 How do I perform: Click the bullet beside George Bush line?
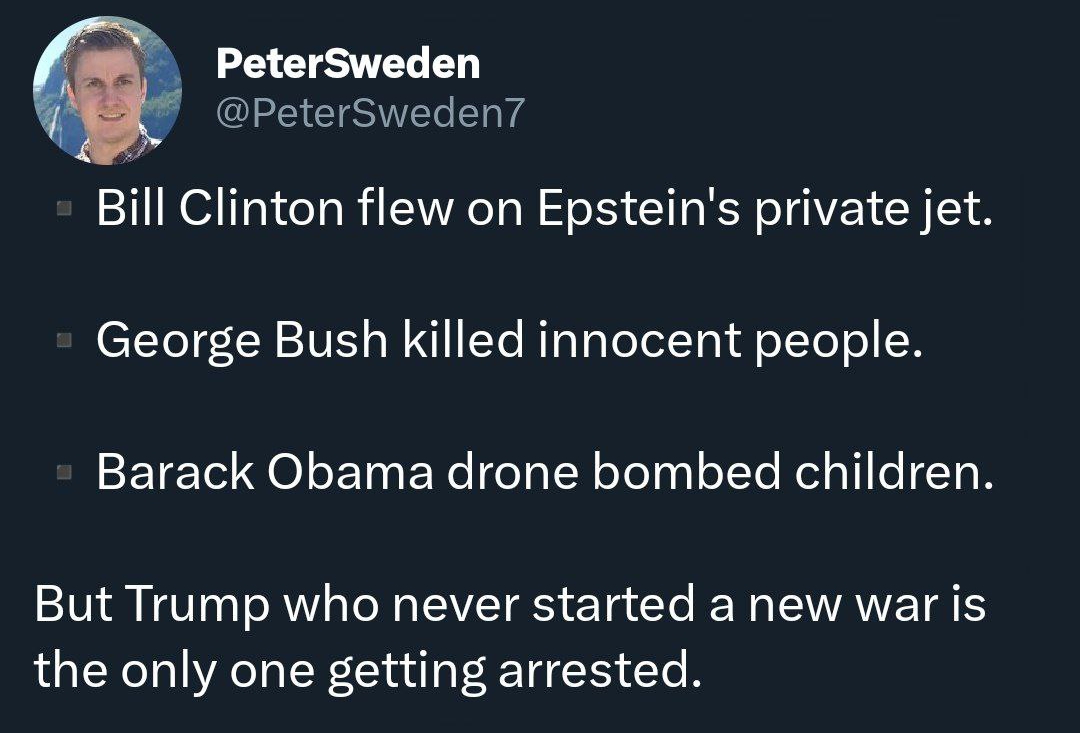tap(64, 340)
